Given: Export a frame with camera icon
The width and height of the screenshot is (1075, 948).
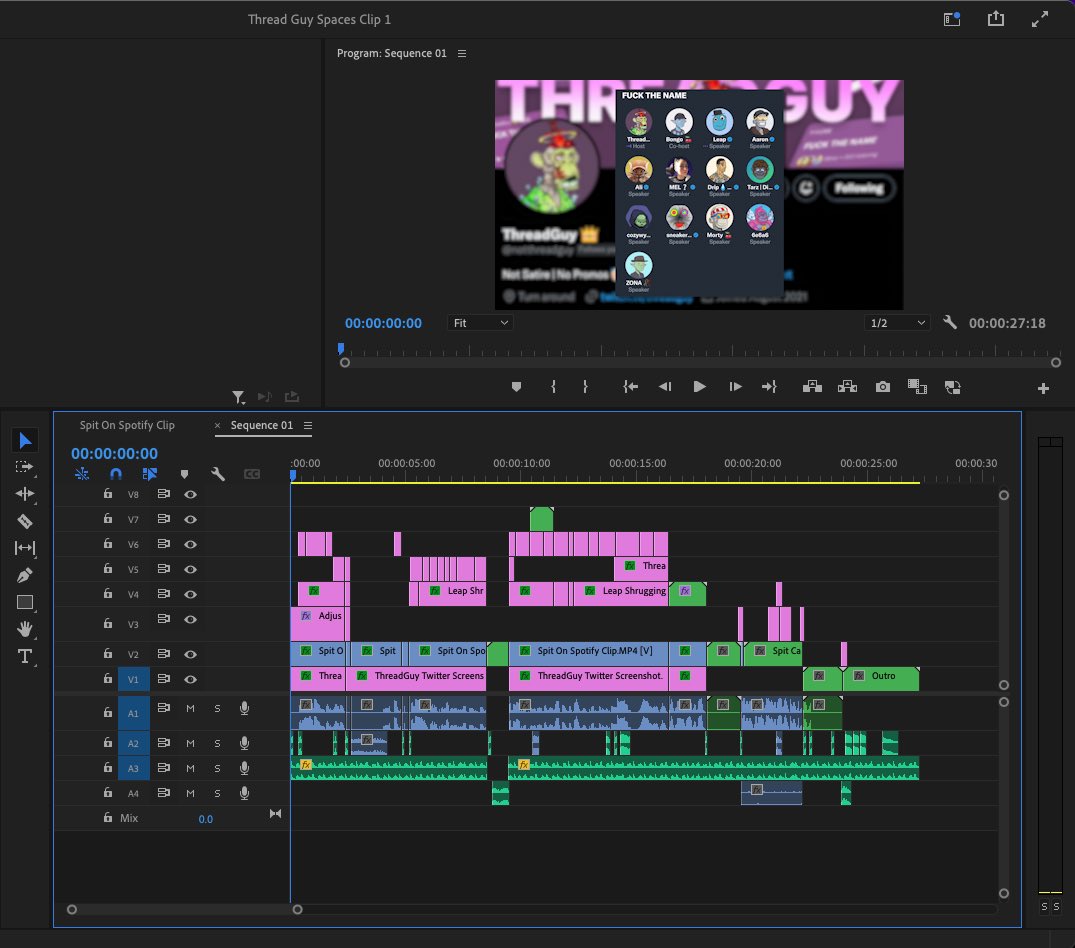Looking at the screenshot, I should (x=883, y=387).
